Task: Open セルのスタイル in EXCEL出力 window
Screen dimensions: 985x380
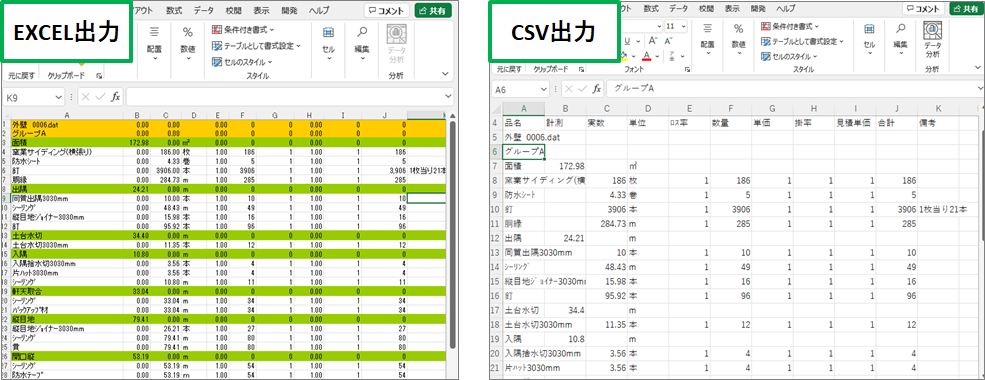Action: [242, 62]
